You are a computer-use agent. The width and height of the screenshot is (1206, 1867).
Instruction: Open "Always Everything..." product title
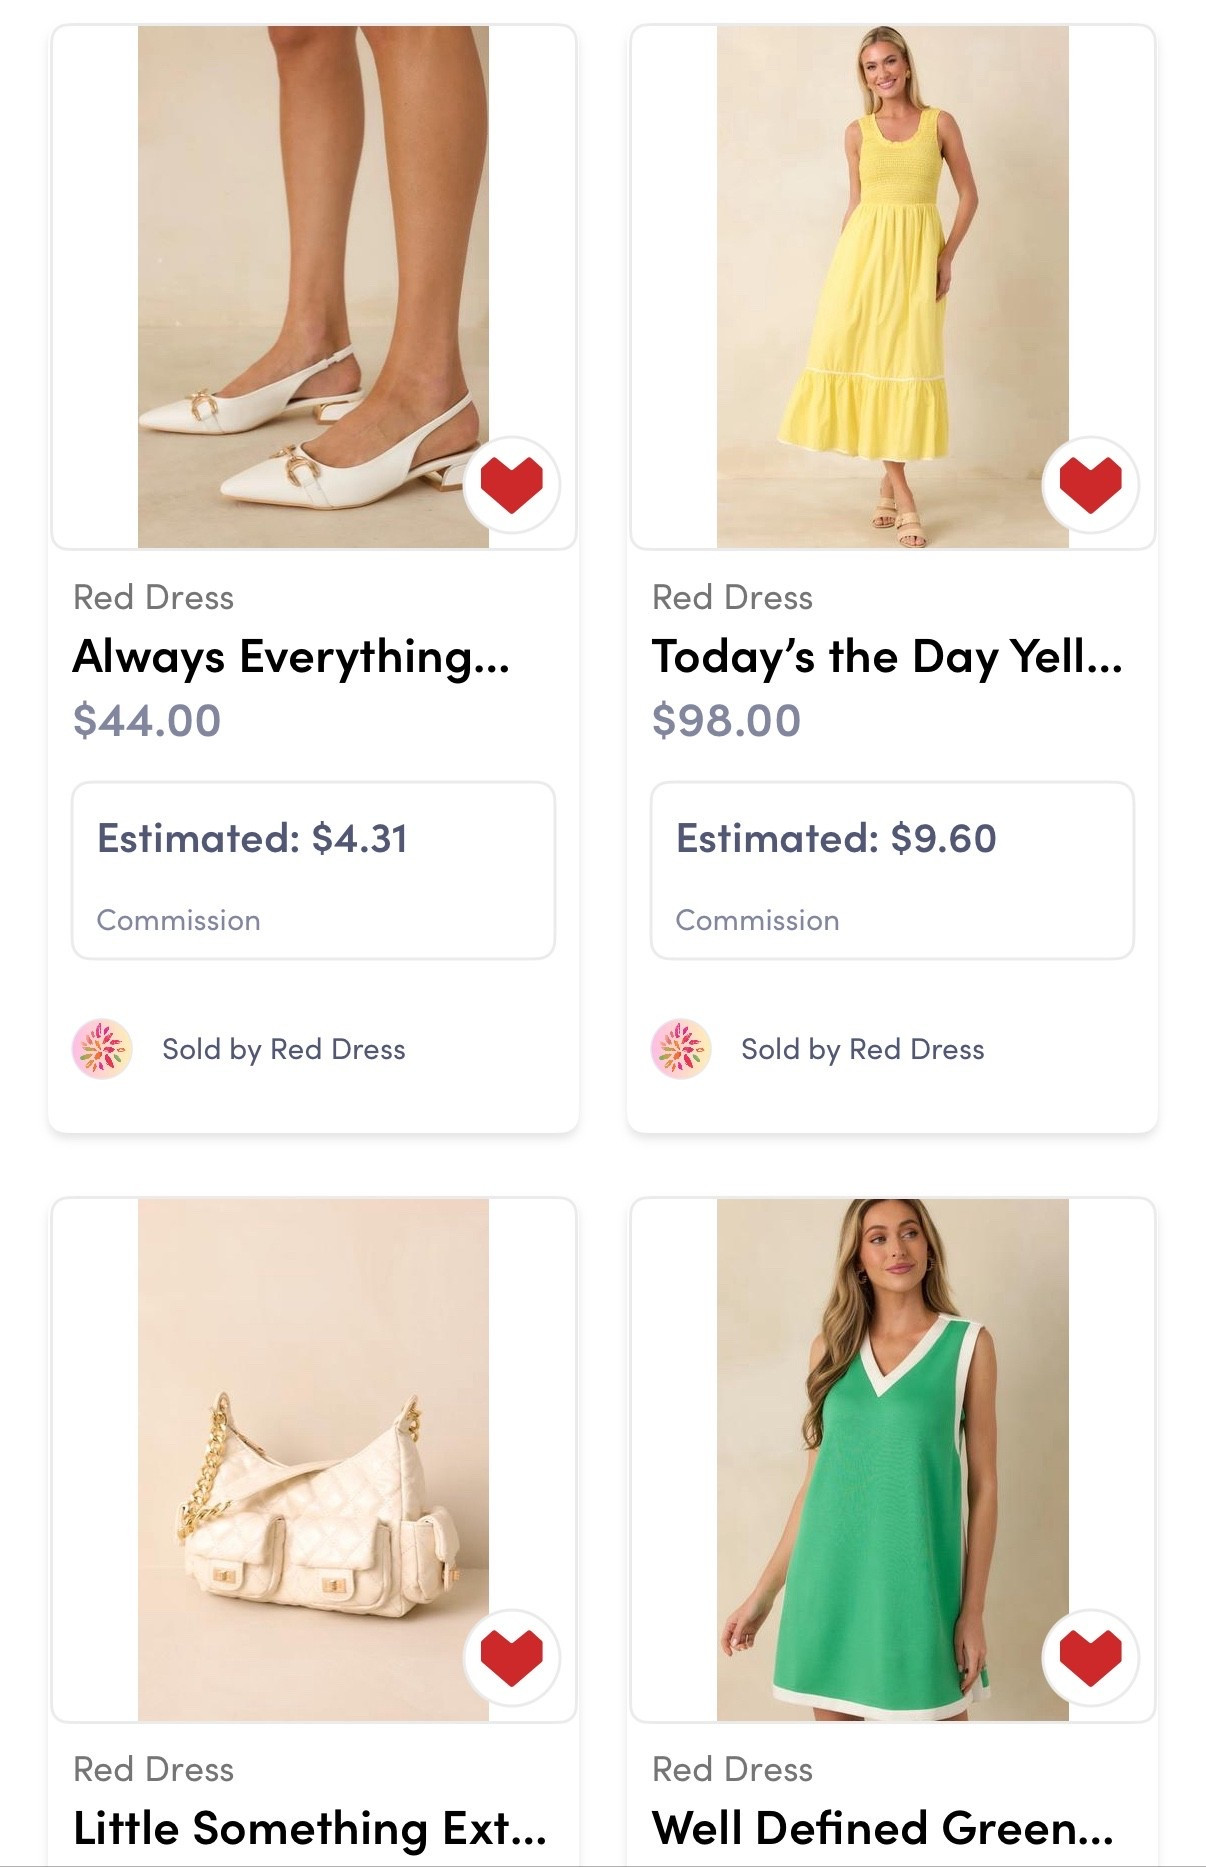[x=291, y=657]
